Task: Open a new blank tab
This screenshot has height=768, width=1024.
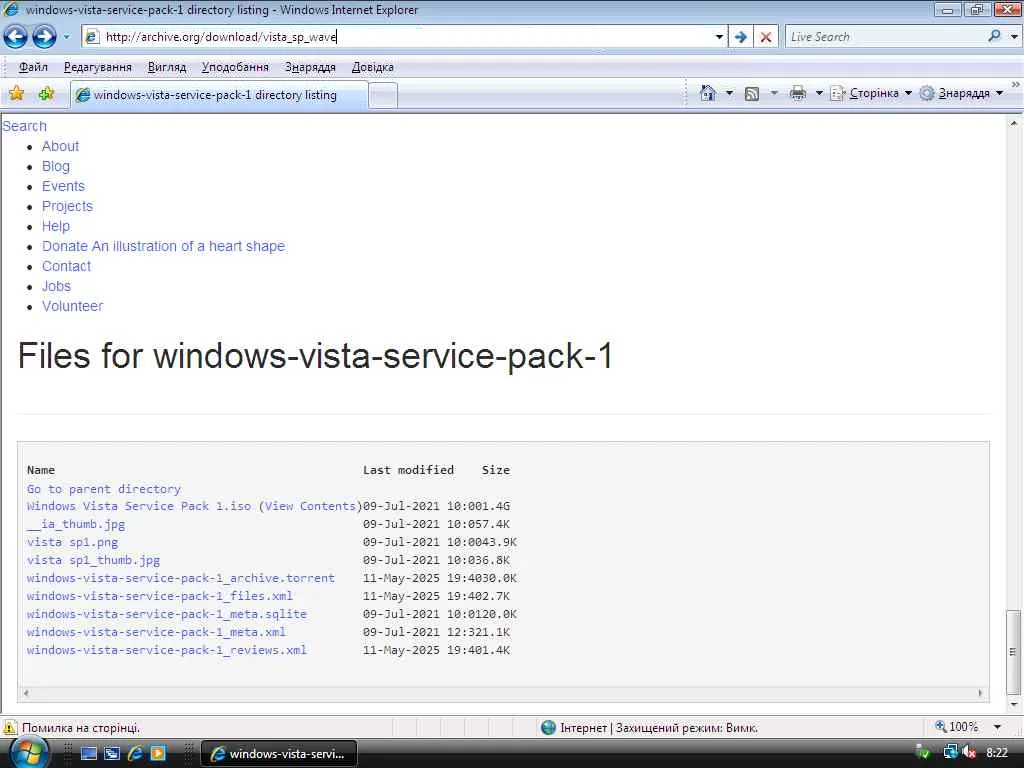Action: [383, 96]
